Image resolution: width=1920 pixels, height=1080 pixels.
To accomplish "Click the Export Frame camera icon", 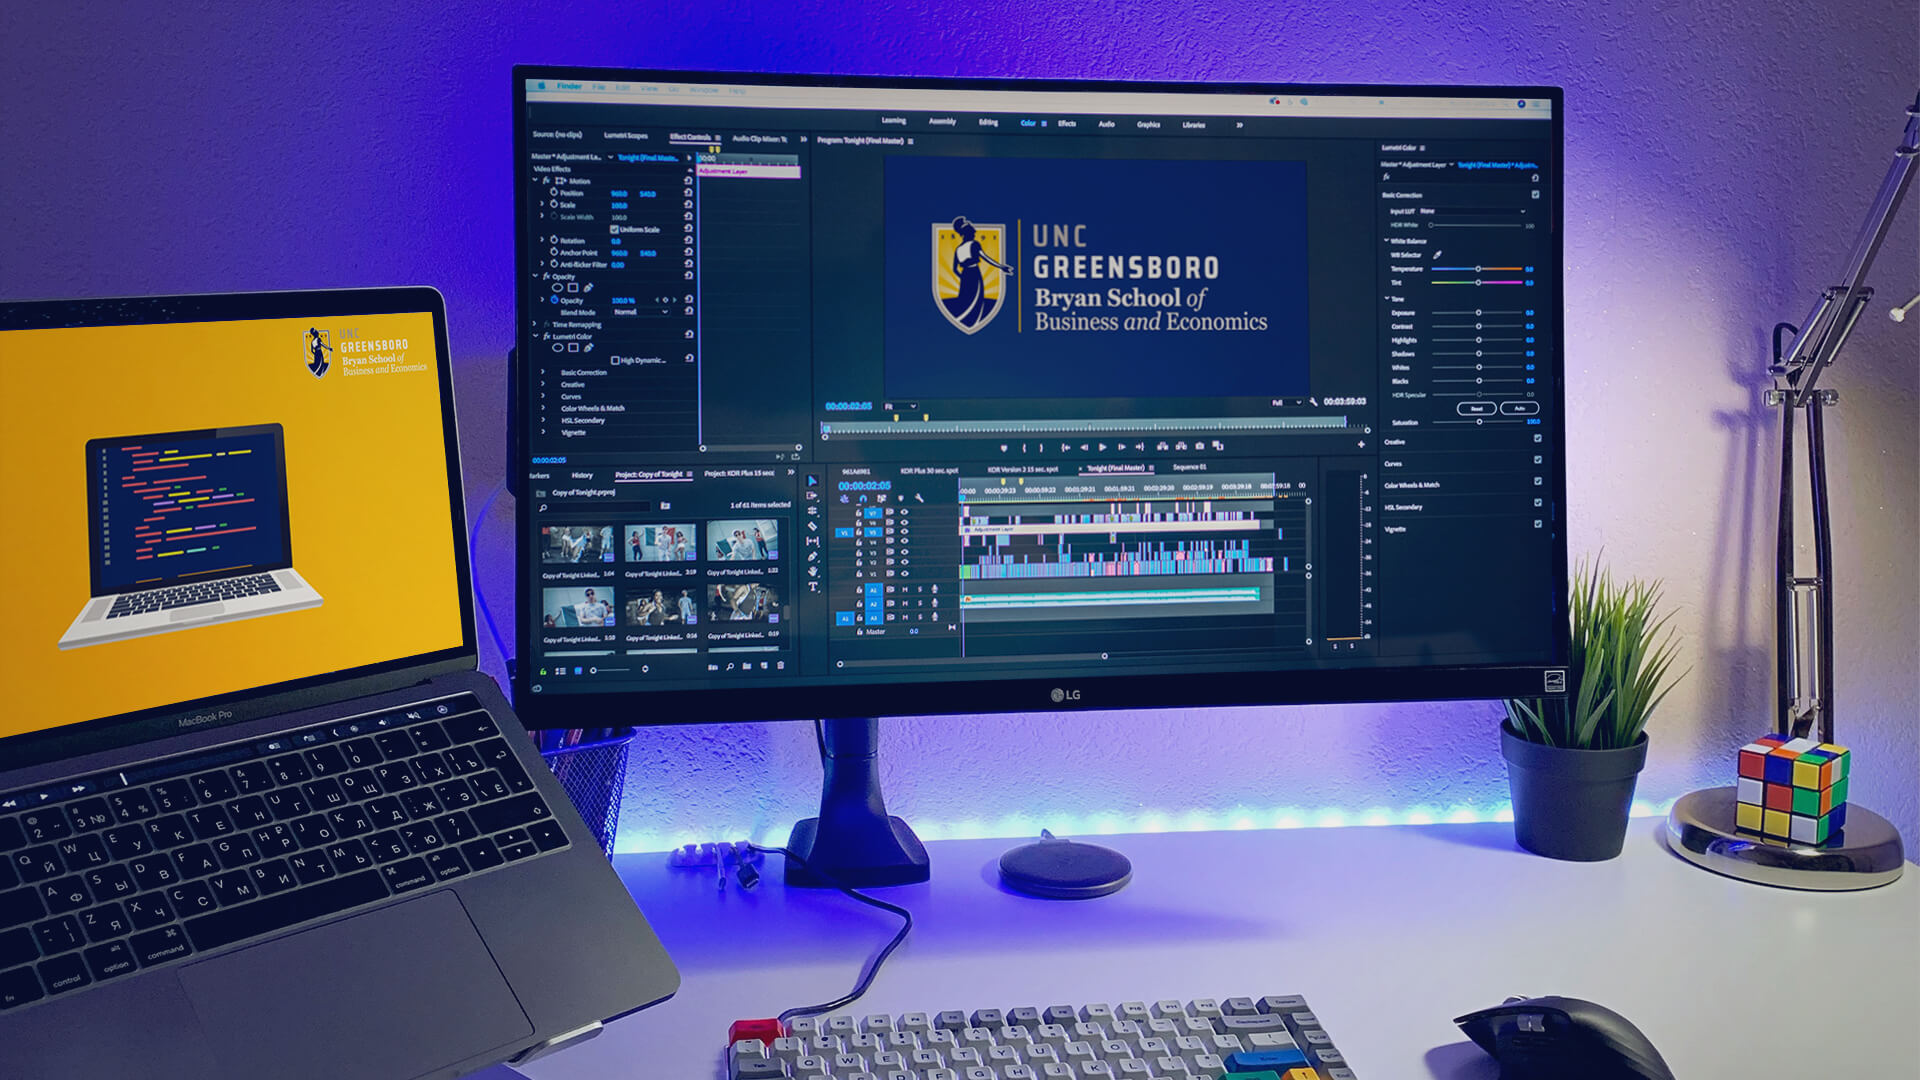I will click(x=1199, y=446).
